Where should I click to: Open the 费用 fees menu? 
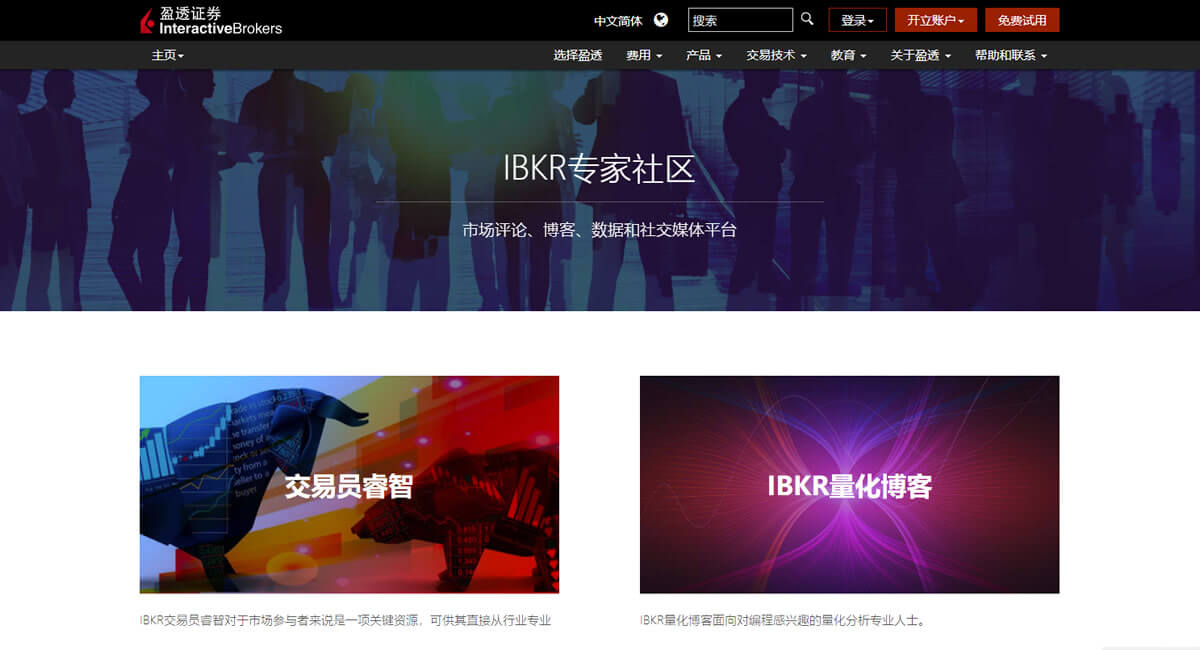[644, 56]
